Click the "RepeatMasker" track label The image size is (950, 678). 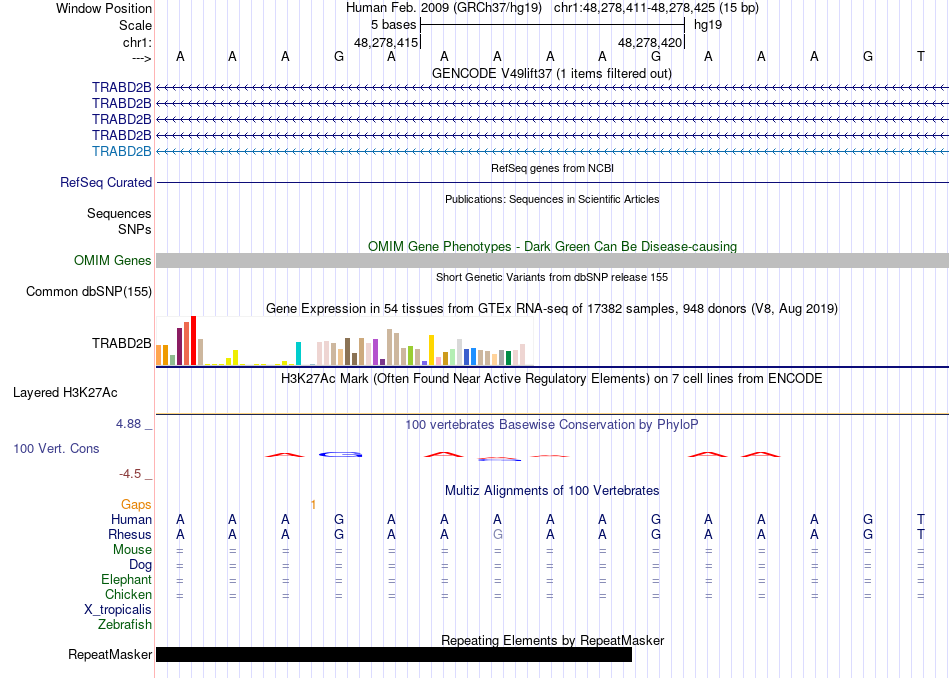[x=110, y=654]
